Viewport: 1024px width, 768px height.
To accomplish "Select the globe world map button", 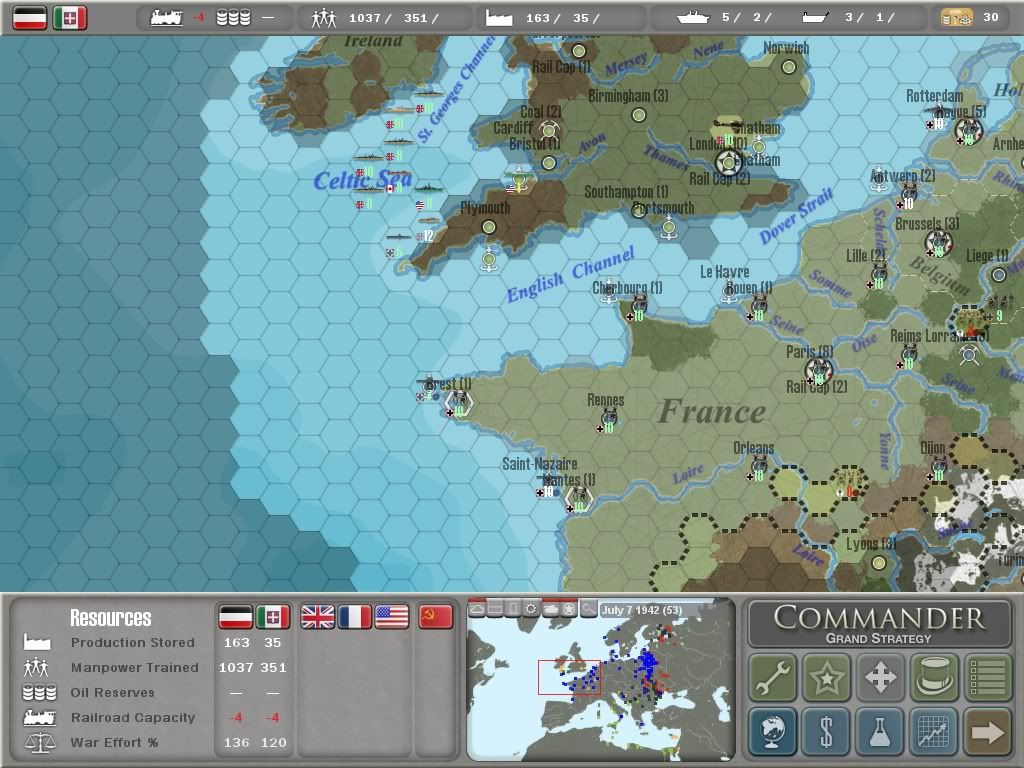I will pos(773,731).
